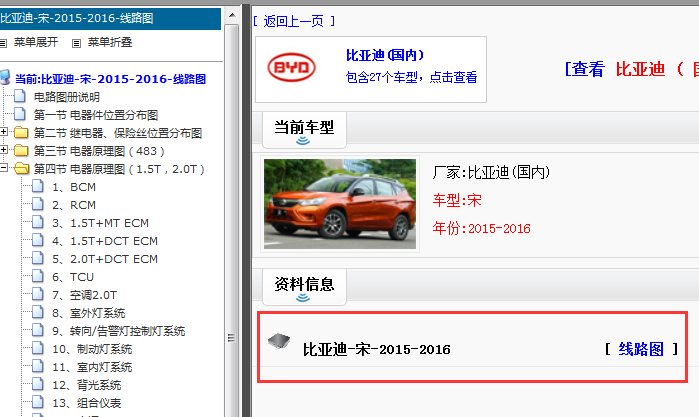Select 5、2.0T+DCT ECM entry
The width and height of the screenshot is (699, 417).
pyautogui.click(x=105, y=259)
